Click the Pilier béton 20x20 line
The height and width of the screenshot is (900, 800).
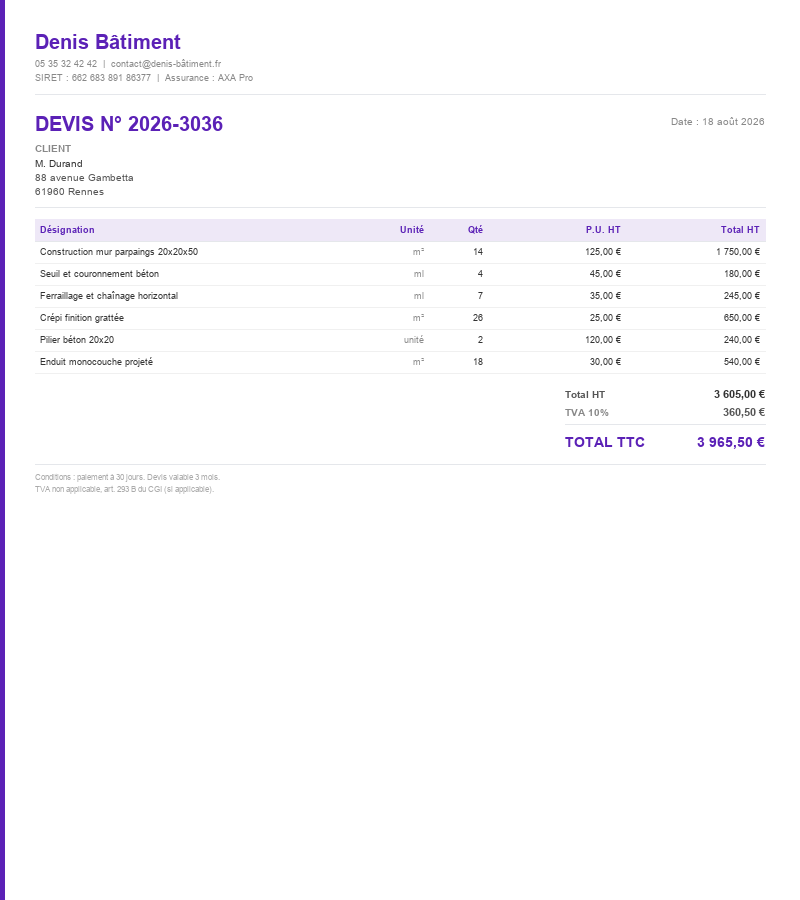click(400, 340)
